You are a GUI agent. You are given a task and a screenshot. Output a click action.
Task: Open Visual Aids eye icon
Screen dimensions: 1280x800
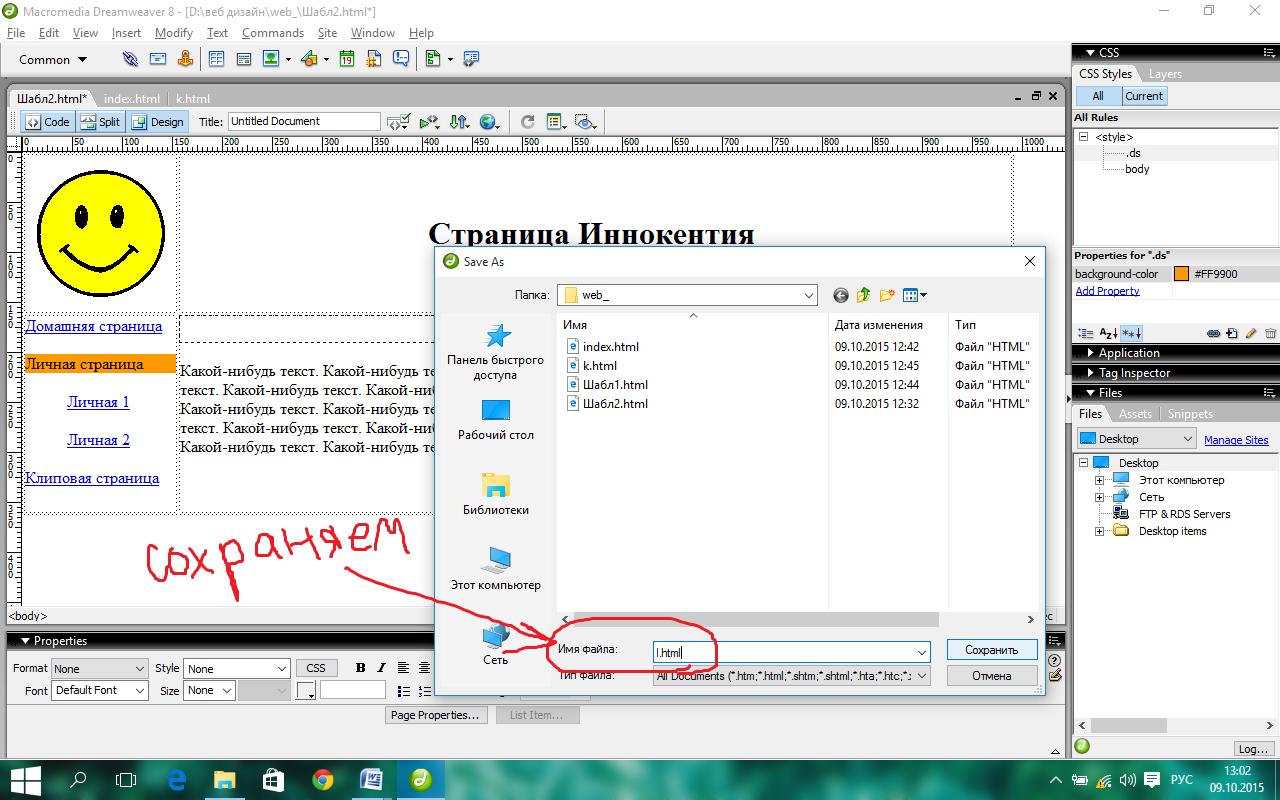coord(586,122)
